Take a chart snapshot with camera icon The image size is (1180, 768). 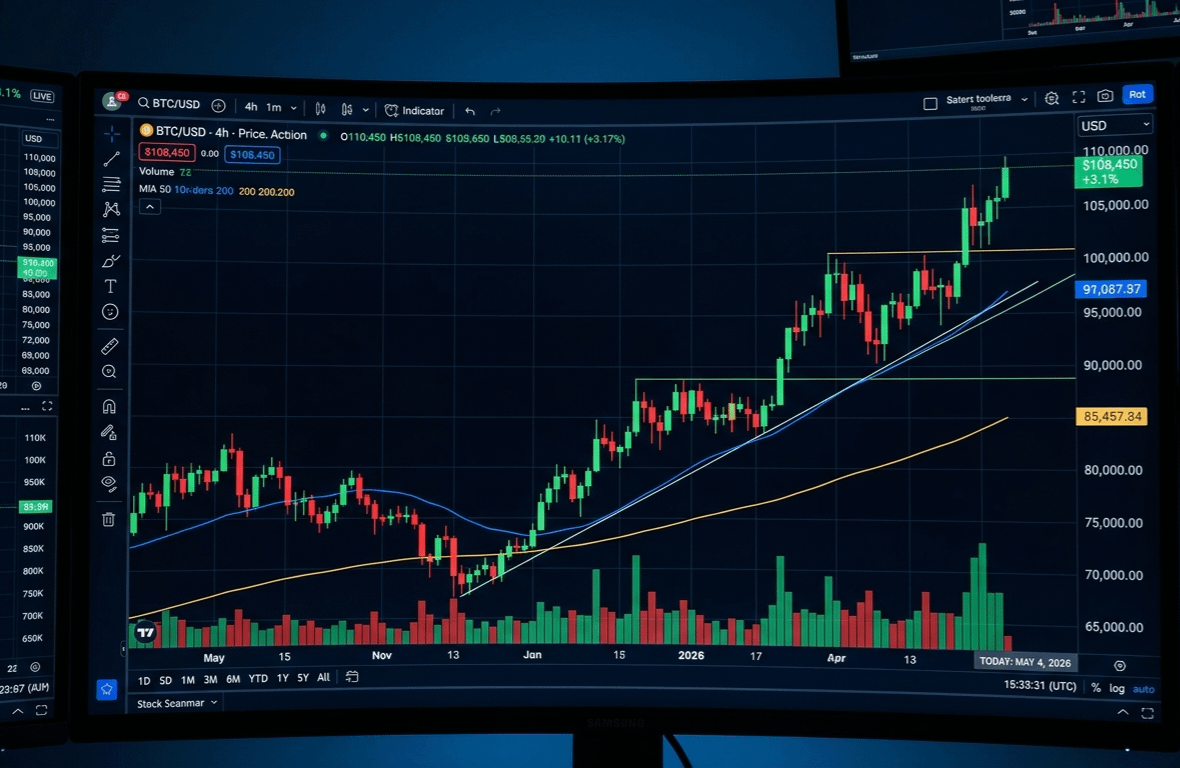pyautogui.click(x=1105, y=96)
